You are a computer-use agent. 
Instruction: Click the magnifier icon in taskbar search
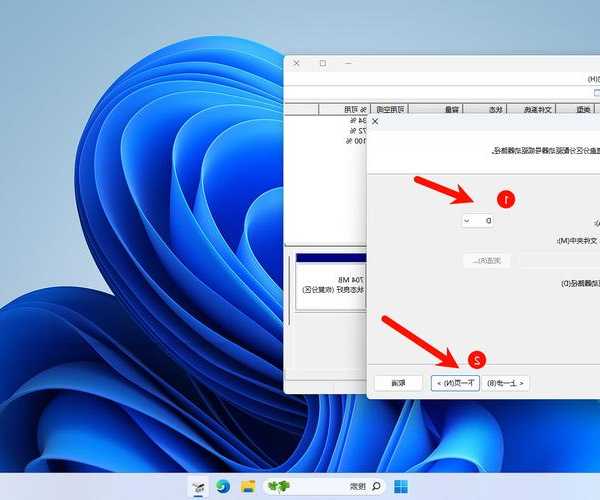tap(376, 486)
